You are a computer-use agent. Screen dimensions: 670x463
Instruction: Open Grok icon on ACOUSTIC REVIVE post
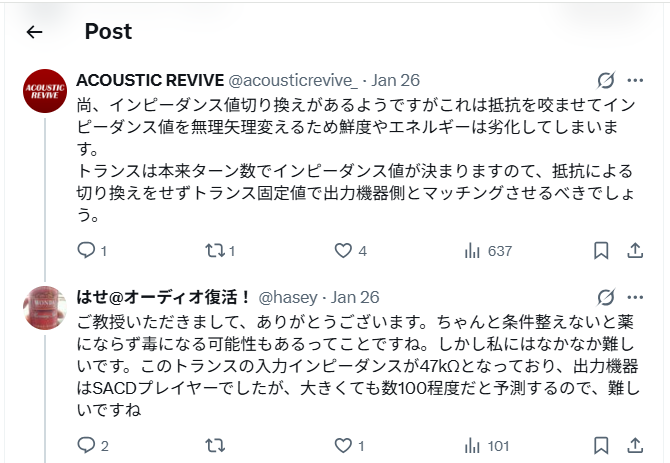(605, 81)
